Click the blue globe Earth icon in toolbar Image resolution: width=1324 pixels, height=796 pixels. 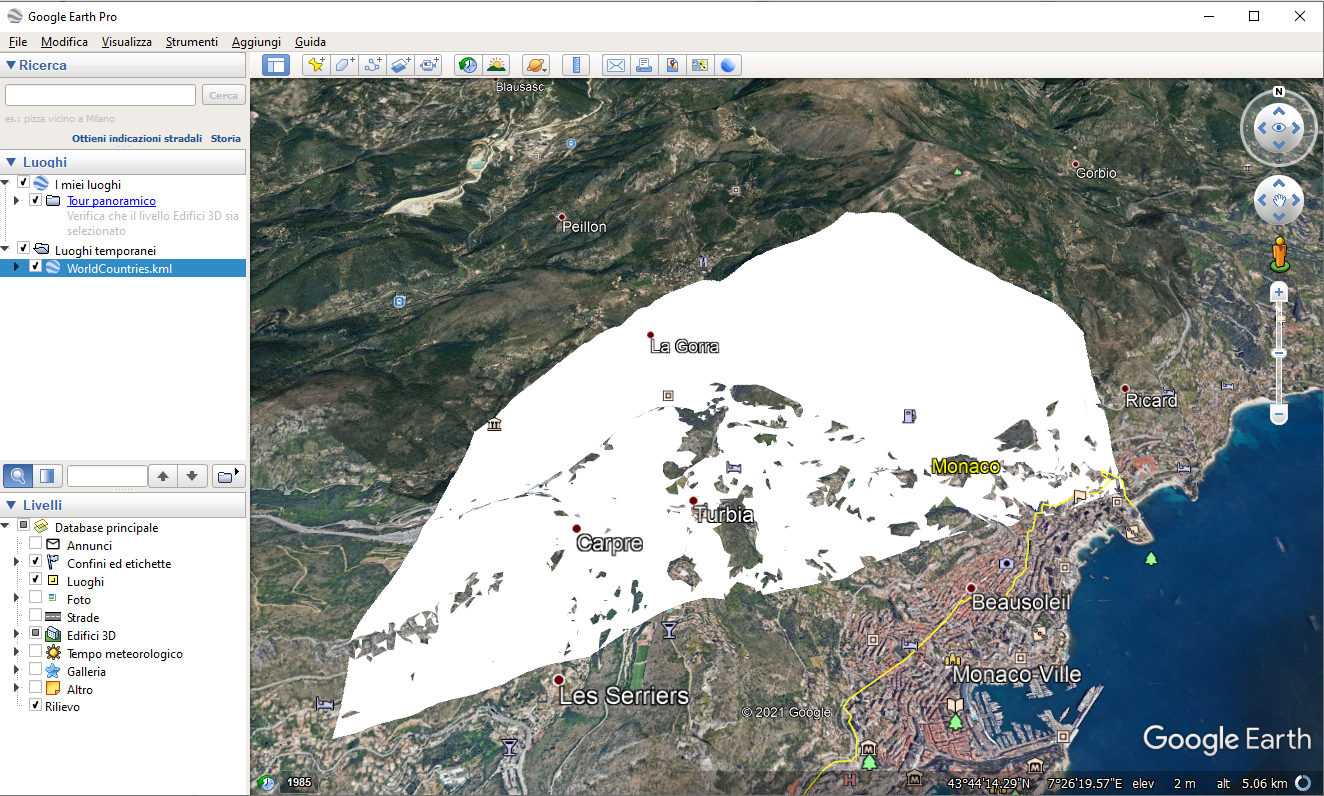coord(729,65)
